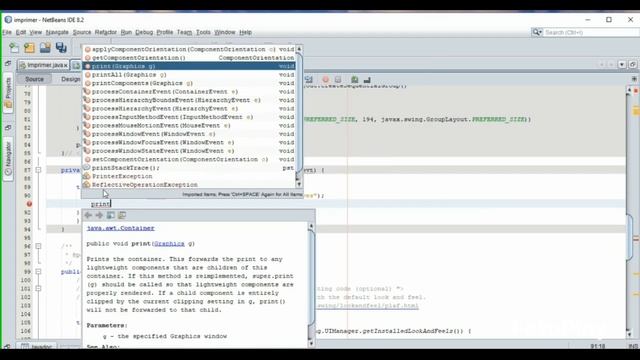
Task: Select setComponentOrientation completion item
Action: (189, 159)
